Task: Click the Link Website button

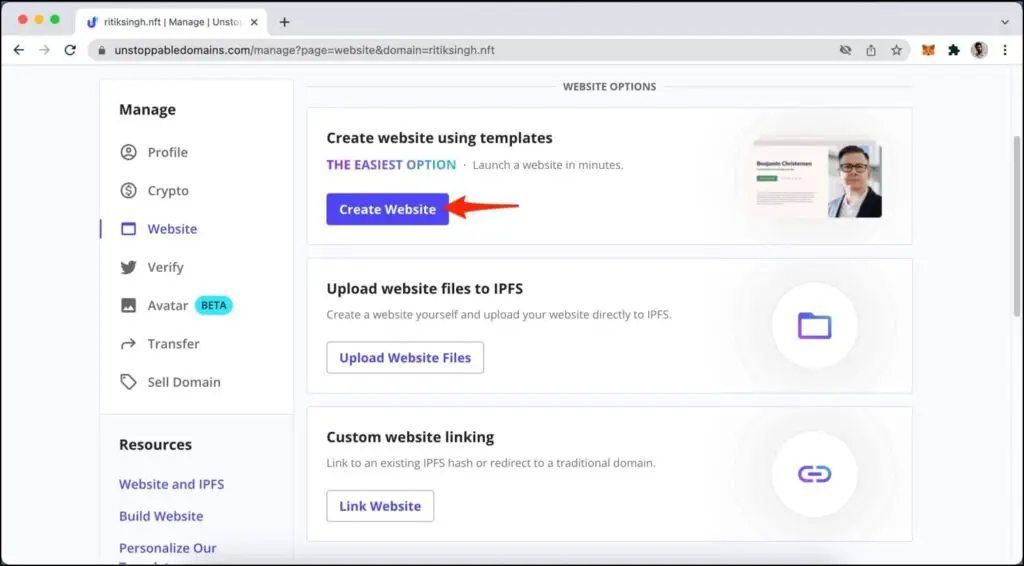Action: [x=380, y=506]
